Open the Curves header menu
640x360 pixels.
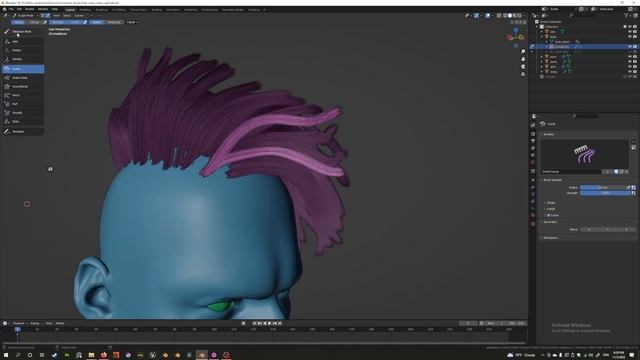79,16
